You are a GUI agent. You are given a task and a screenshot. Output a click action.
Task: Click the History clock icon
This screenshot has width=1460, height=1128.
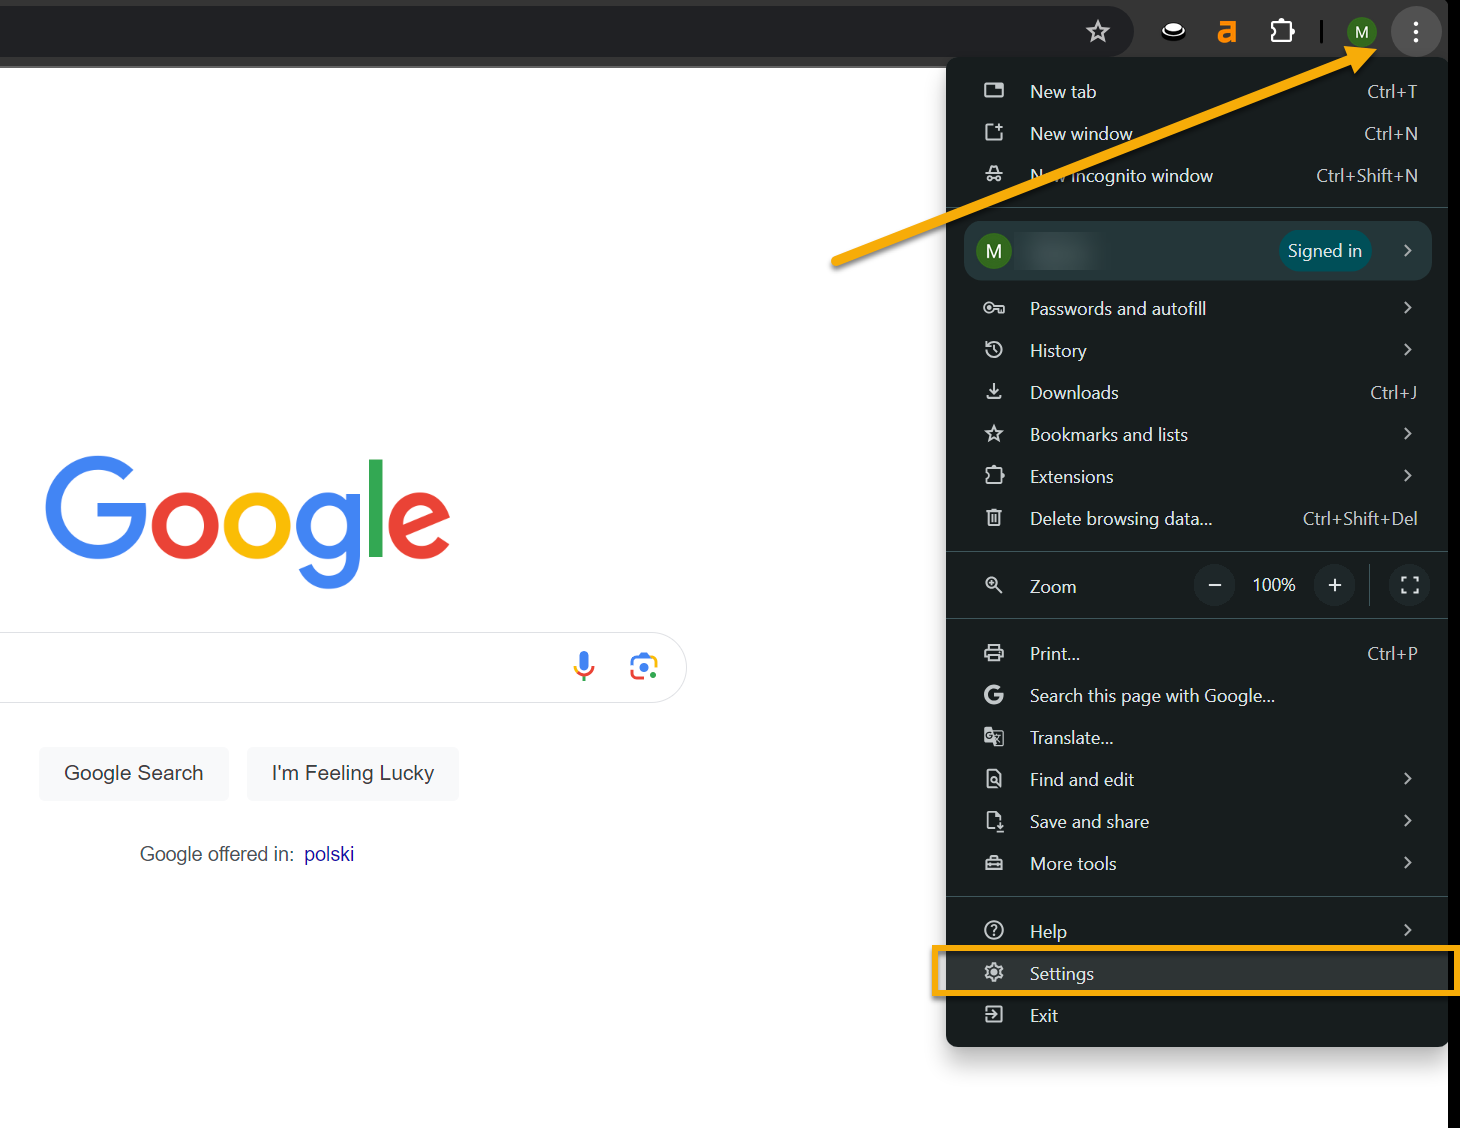(x=994, y=349)
